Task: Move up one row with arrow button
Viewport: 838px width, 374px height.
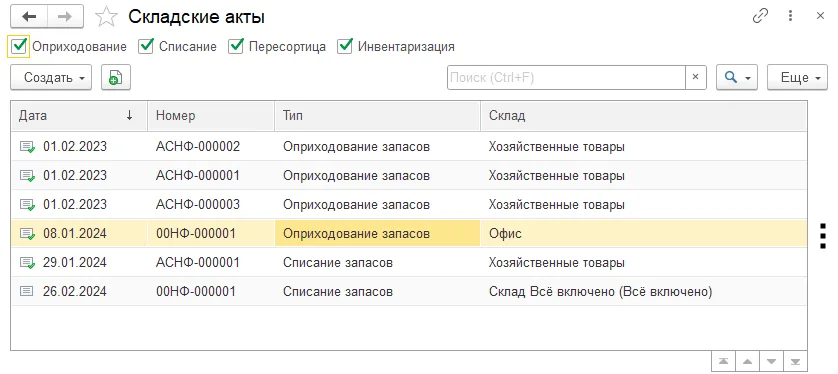Action: 747,361
